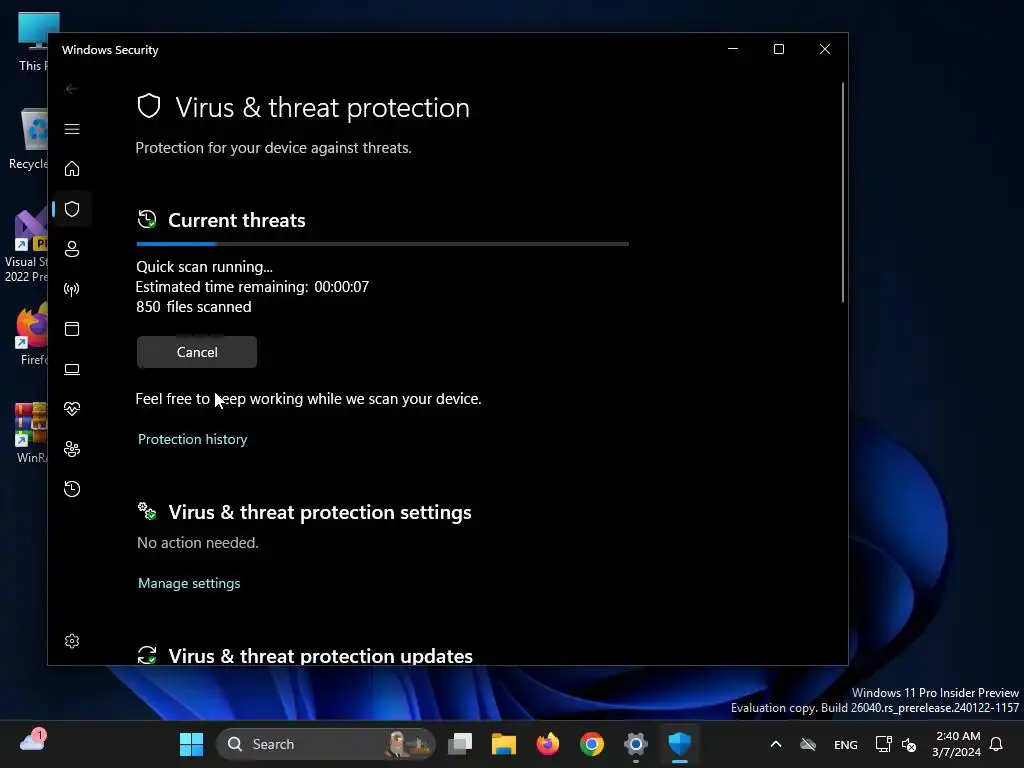
Task: Click the Windows Security vertical scrollbar
Action: pyautogui.click(x=843, y=193)
